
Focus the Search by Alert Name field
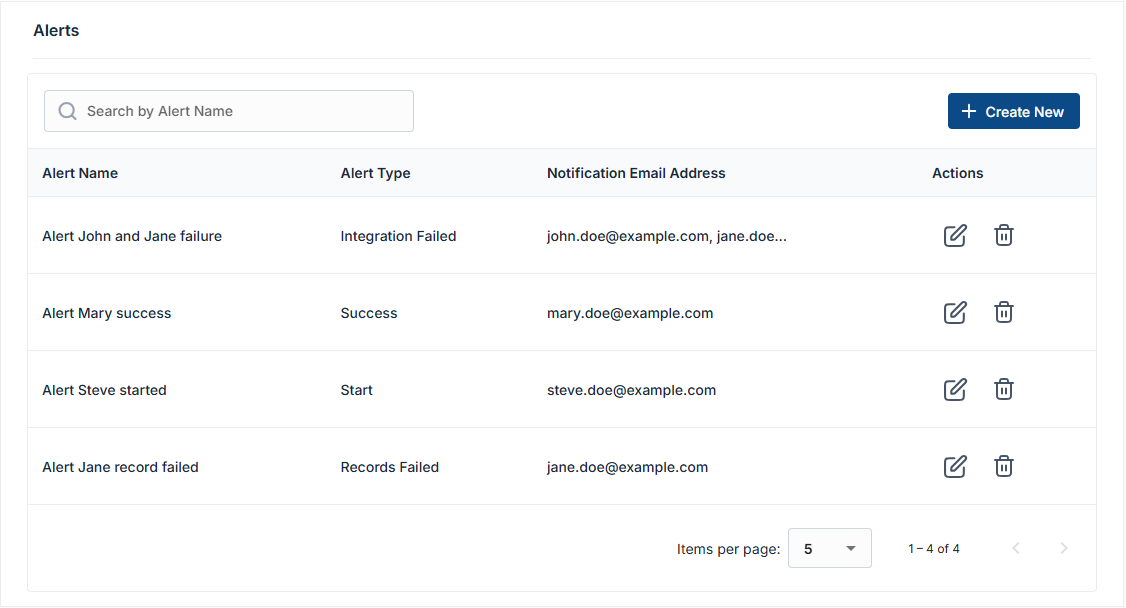point(240,111)
